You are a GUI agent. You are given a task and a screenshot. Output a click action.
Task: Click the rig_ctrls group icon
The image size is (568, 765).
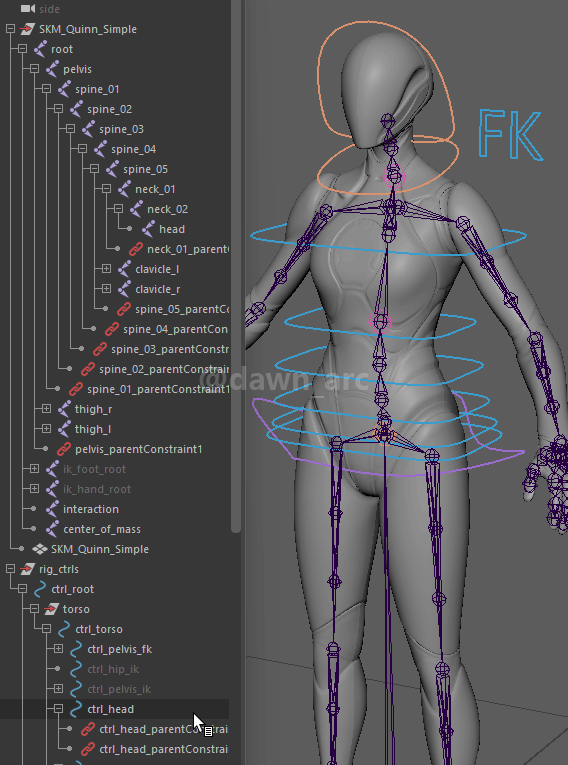click(27, 569)
